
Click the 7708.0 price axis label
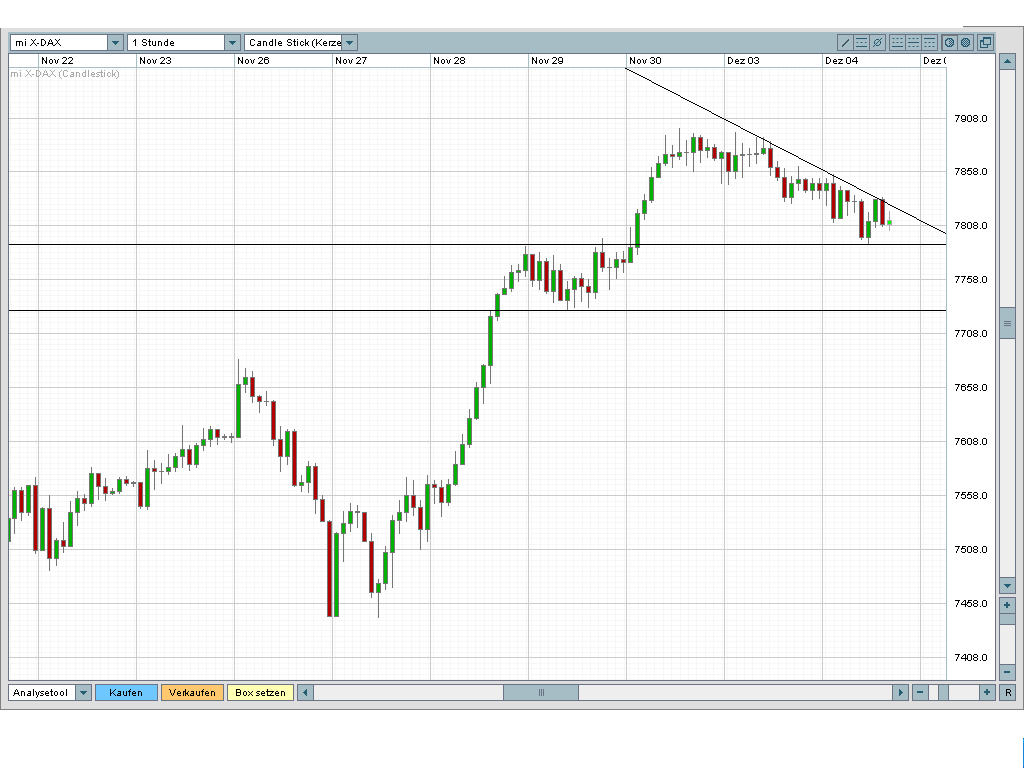point(970,334)
